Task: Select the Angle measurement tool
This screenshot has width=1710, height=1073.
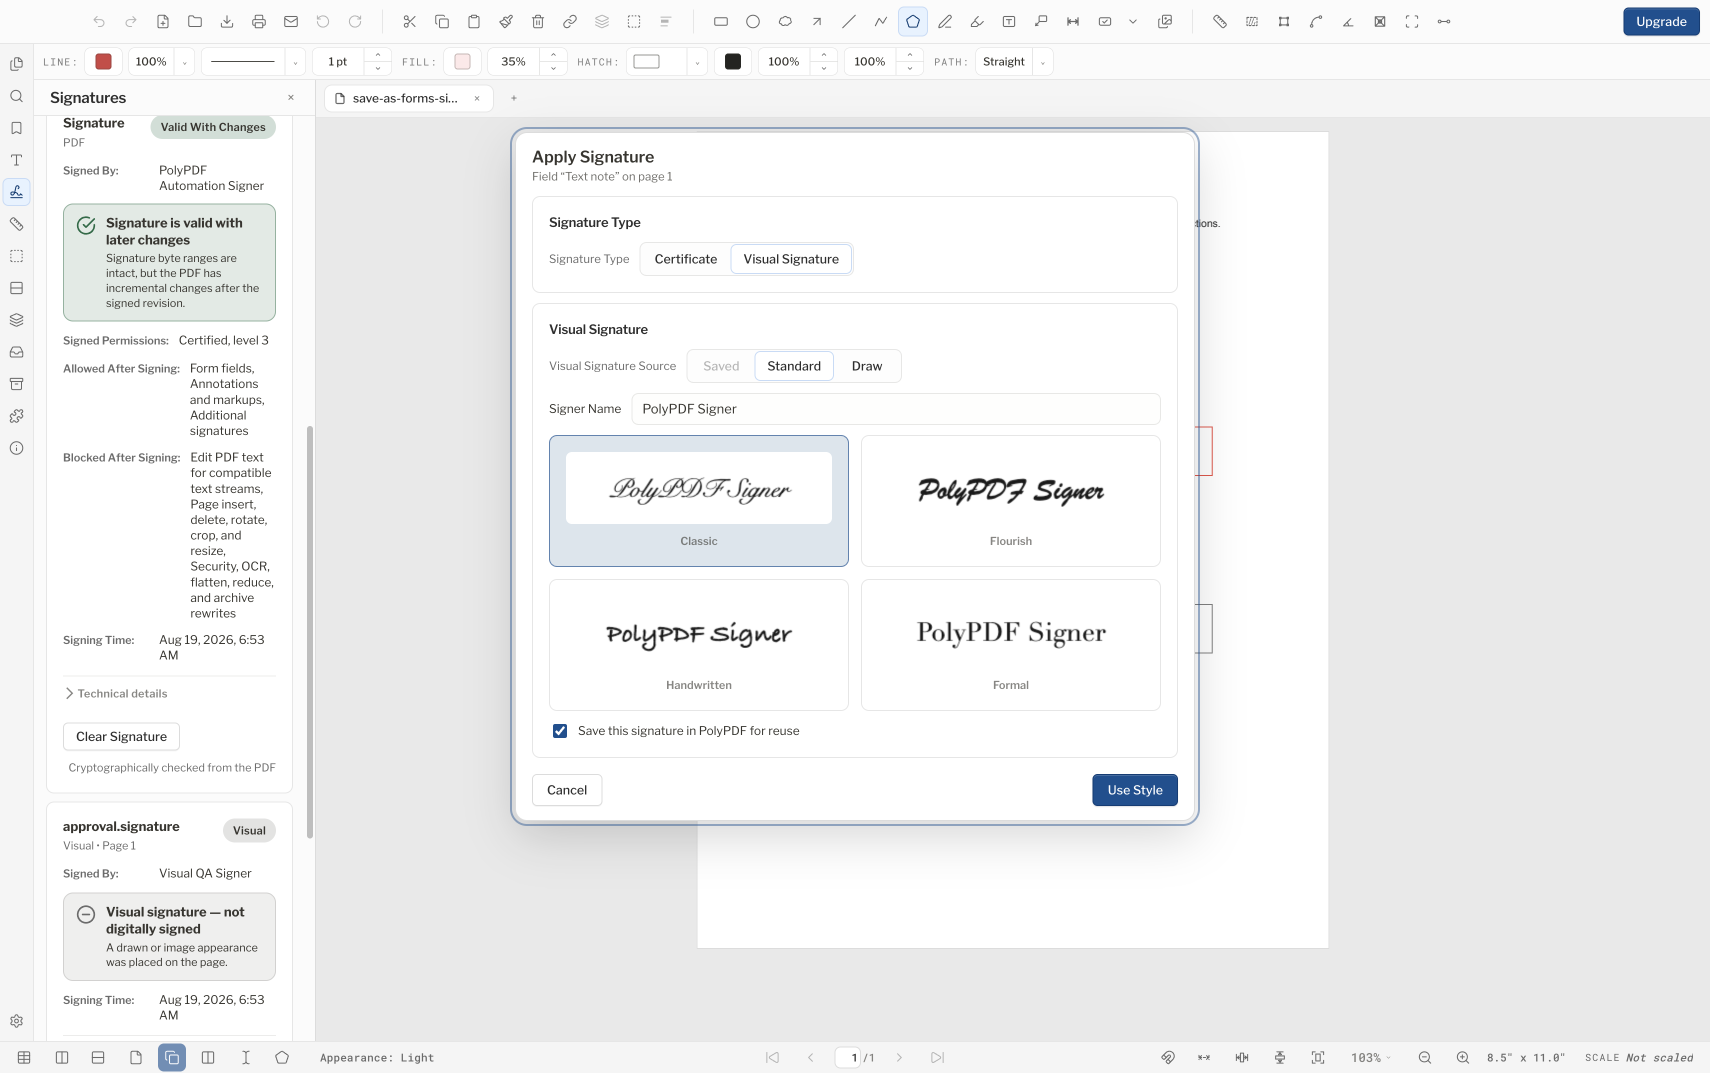Action: [x=1348, y=21]
